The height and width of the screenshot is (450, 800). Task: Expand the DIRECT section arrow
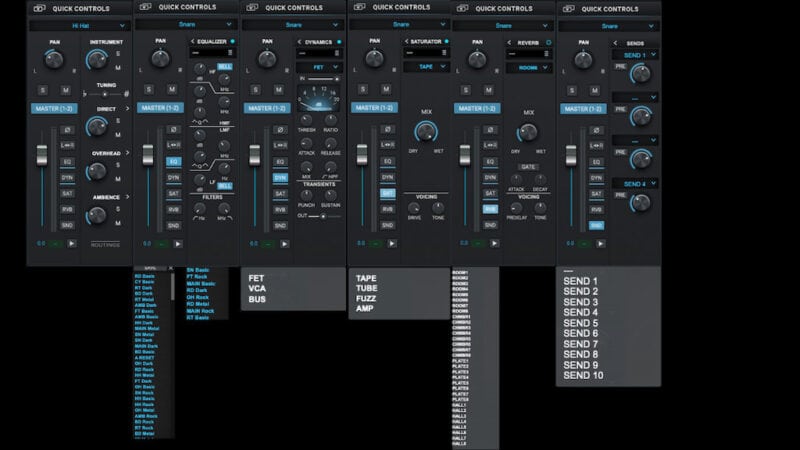click(x=128, y=109)
